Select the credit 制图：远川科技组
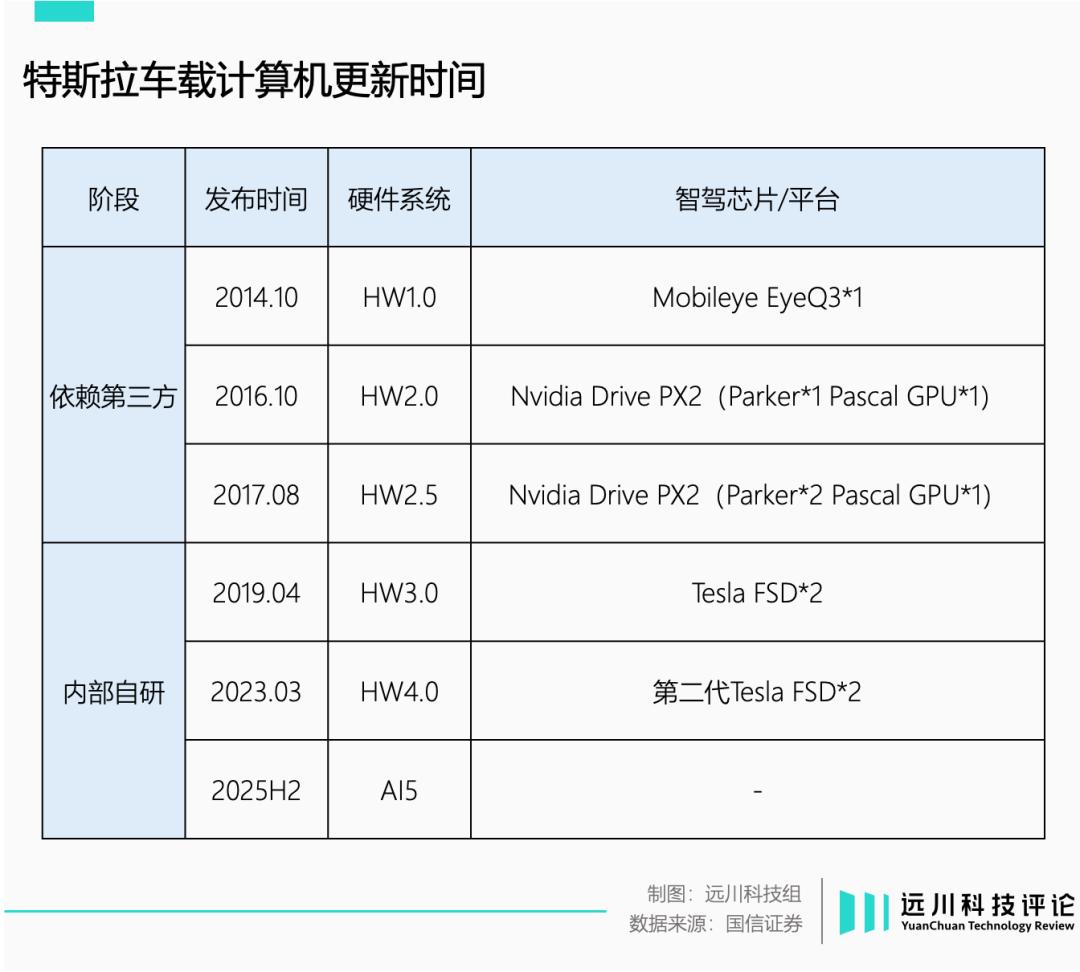The width and height of the screenshot is (1080, 972). (724, 893)
